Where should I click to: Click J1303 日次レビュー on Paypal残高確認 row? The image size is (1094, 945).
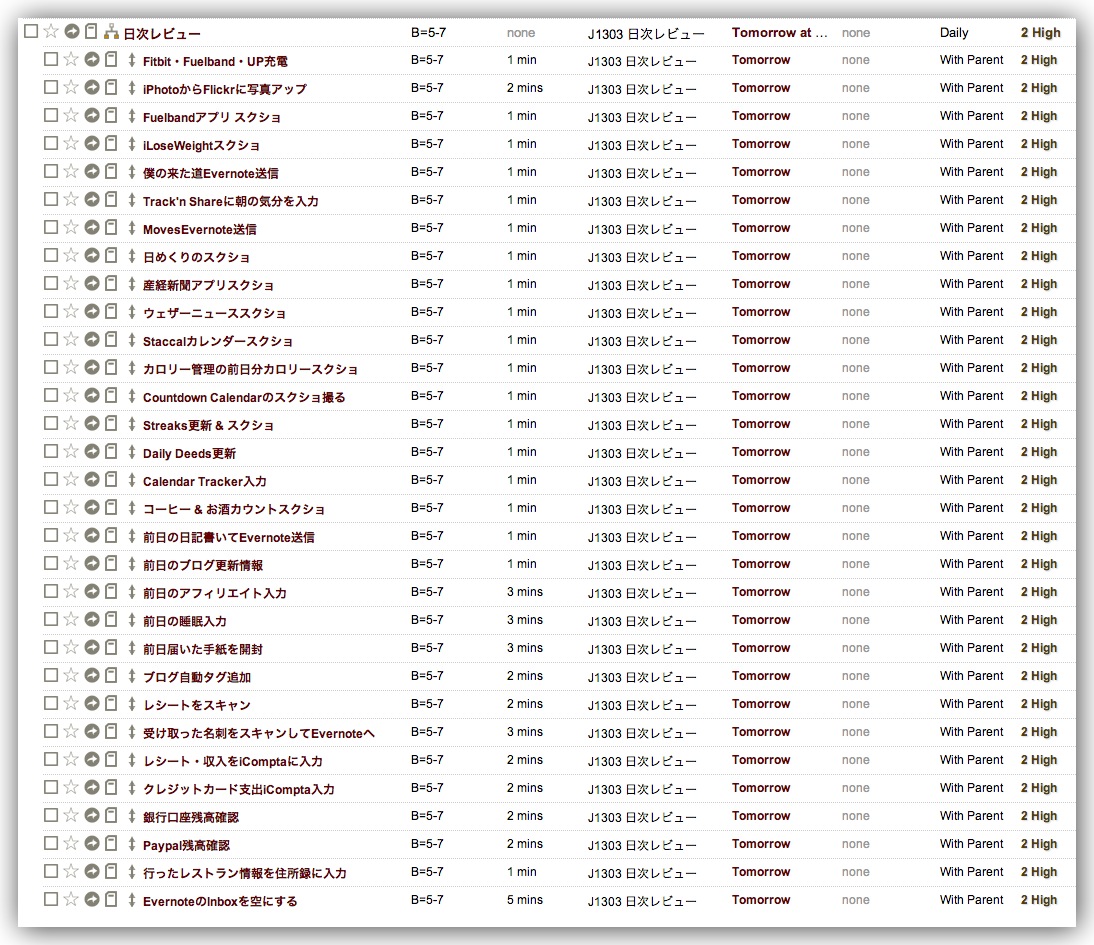642,845
